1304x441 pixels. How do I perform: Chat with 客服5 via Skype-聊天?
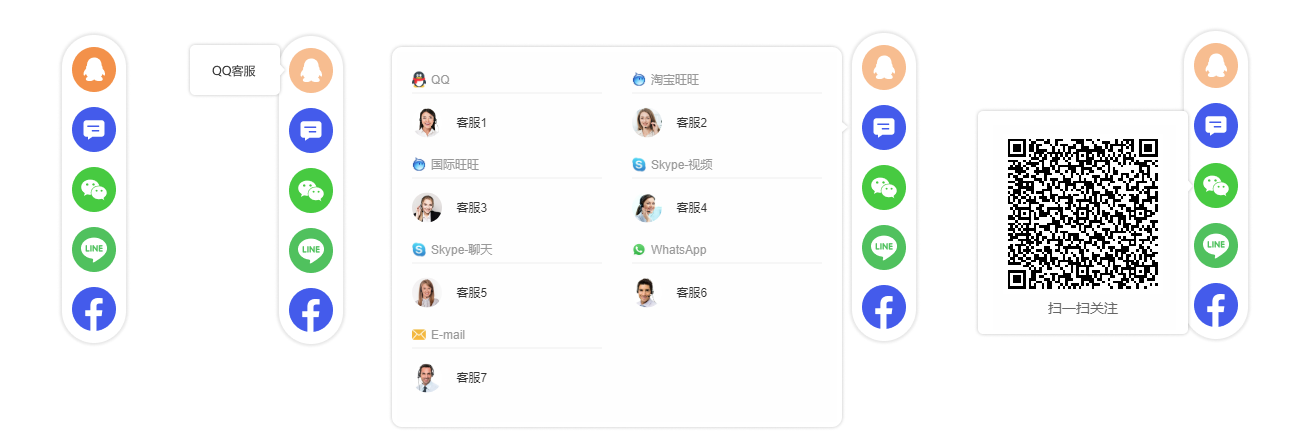tap(450, 292)
